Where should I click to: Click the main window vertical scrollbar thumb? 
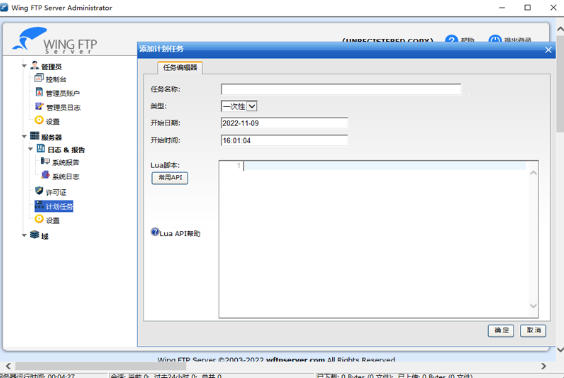(x=560, y=83)
